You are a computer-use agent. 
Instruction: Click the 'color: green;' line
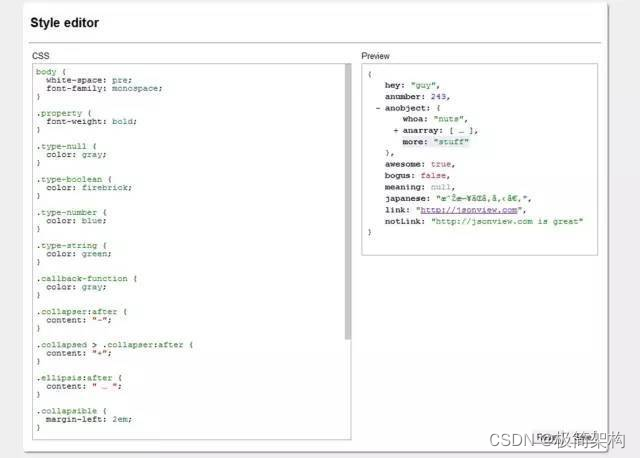coord(78,253)
